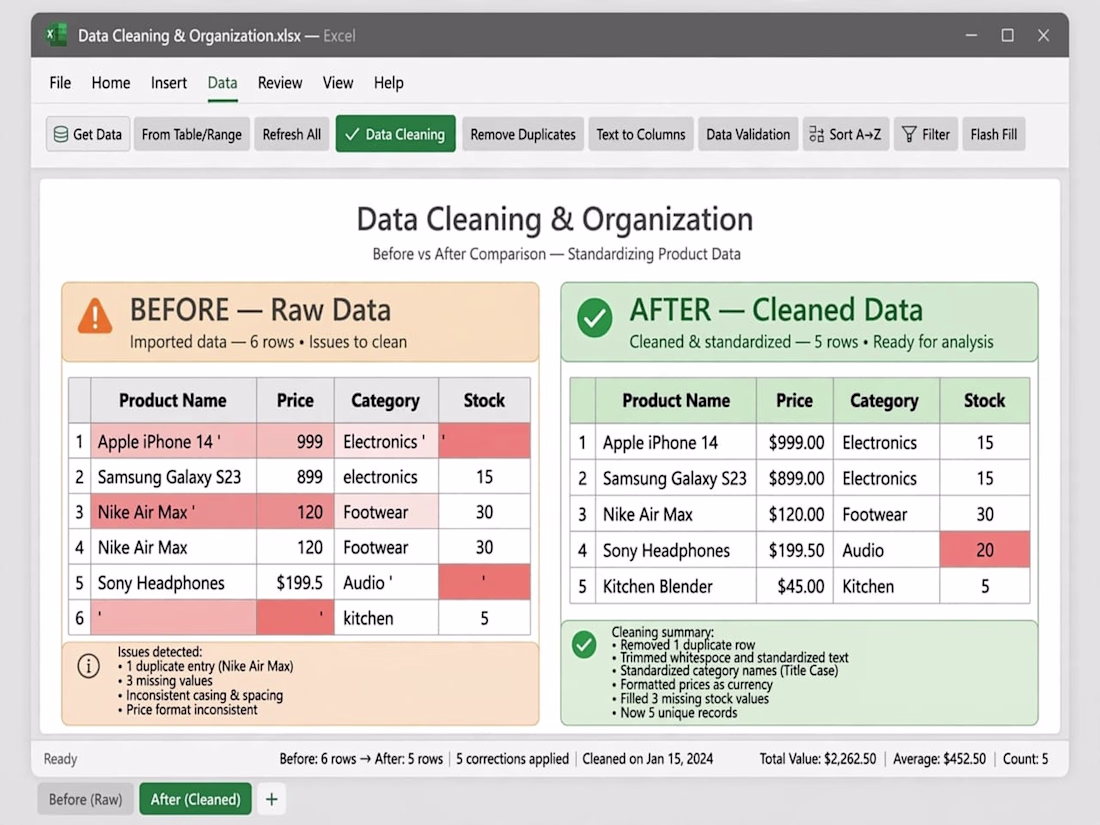
Task: Switch to the Review tab
Action: pyautogui.click(x=280, y=83)
